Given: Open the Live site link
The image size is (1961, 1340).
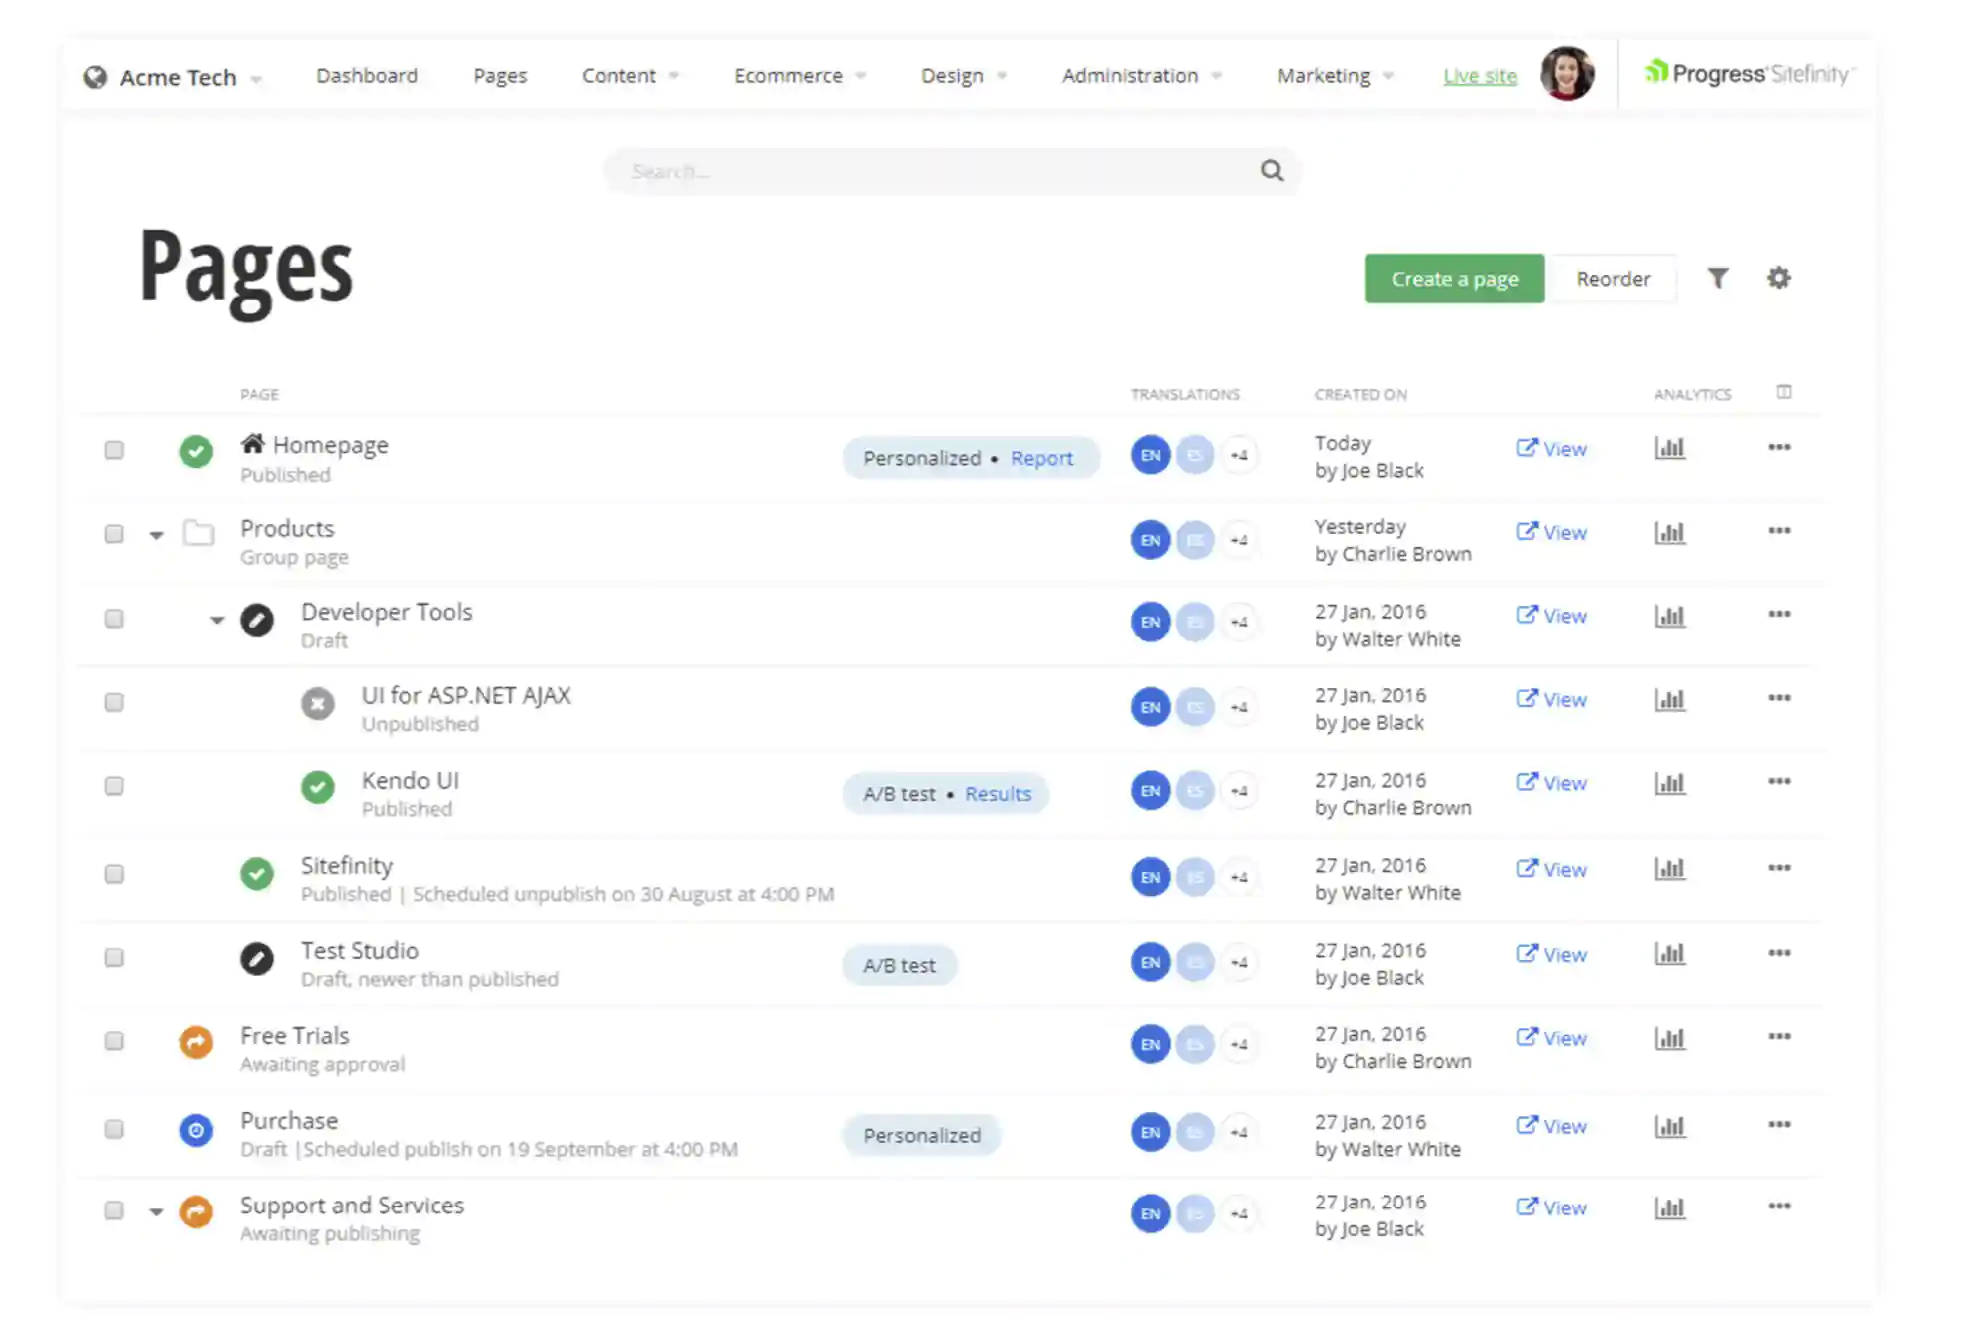Looking at the screenshot, I should coord(1480,76).
